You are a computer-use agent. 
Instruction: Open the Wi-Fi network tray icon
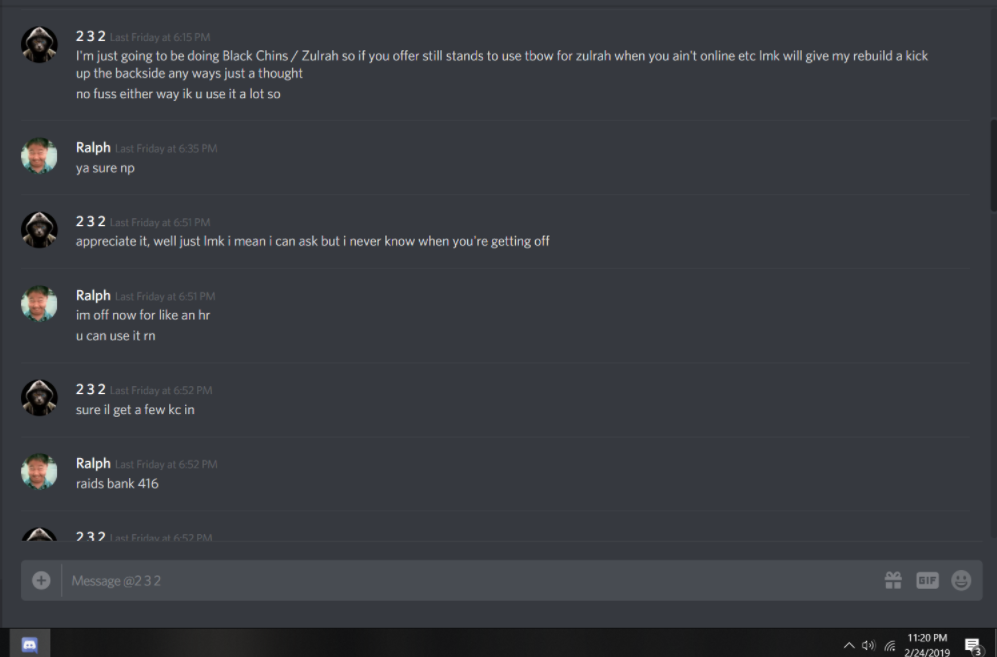[x=890, y=645]
